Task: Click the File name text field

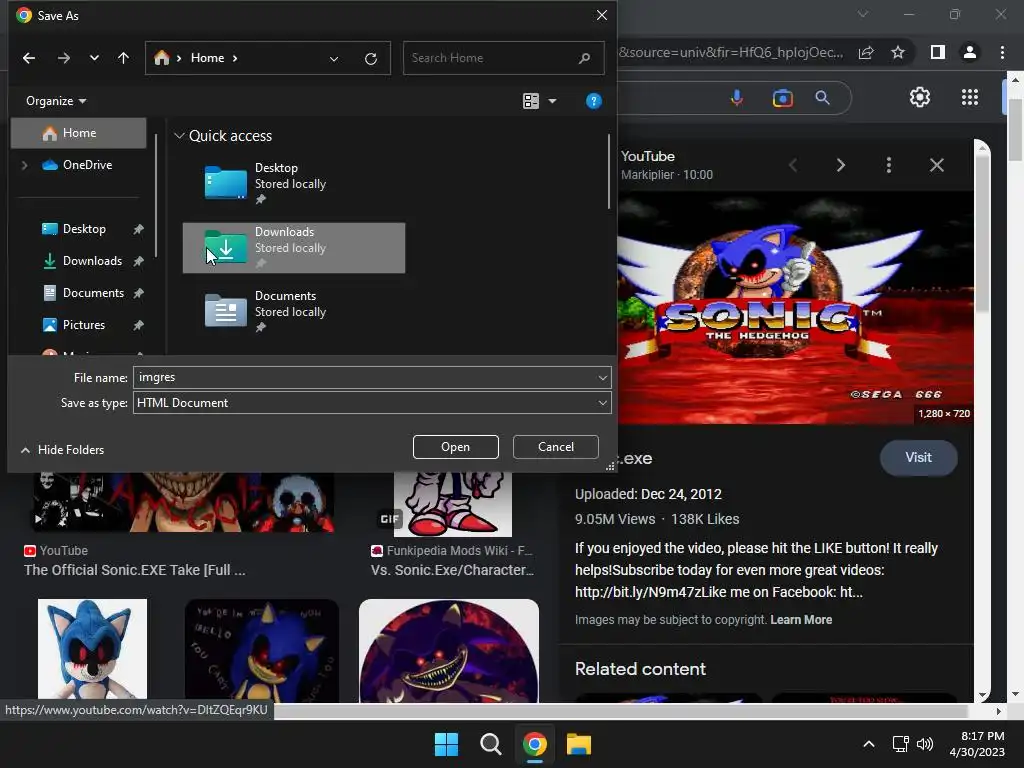Action: coord(364,377)
